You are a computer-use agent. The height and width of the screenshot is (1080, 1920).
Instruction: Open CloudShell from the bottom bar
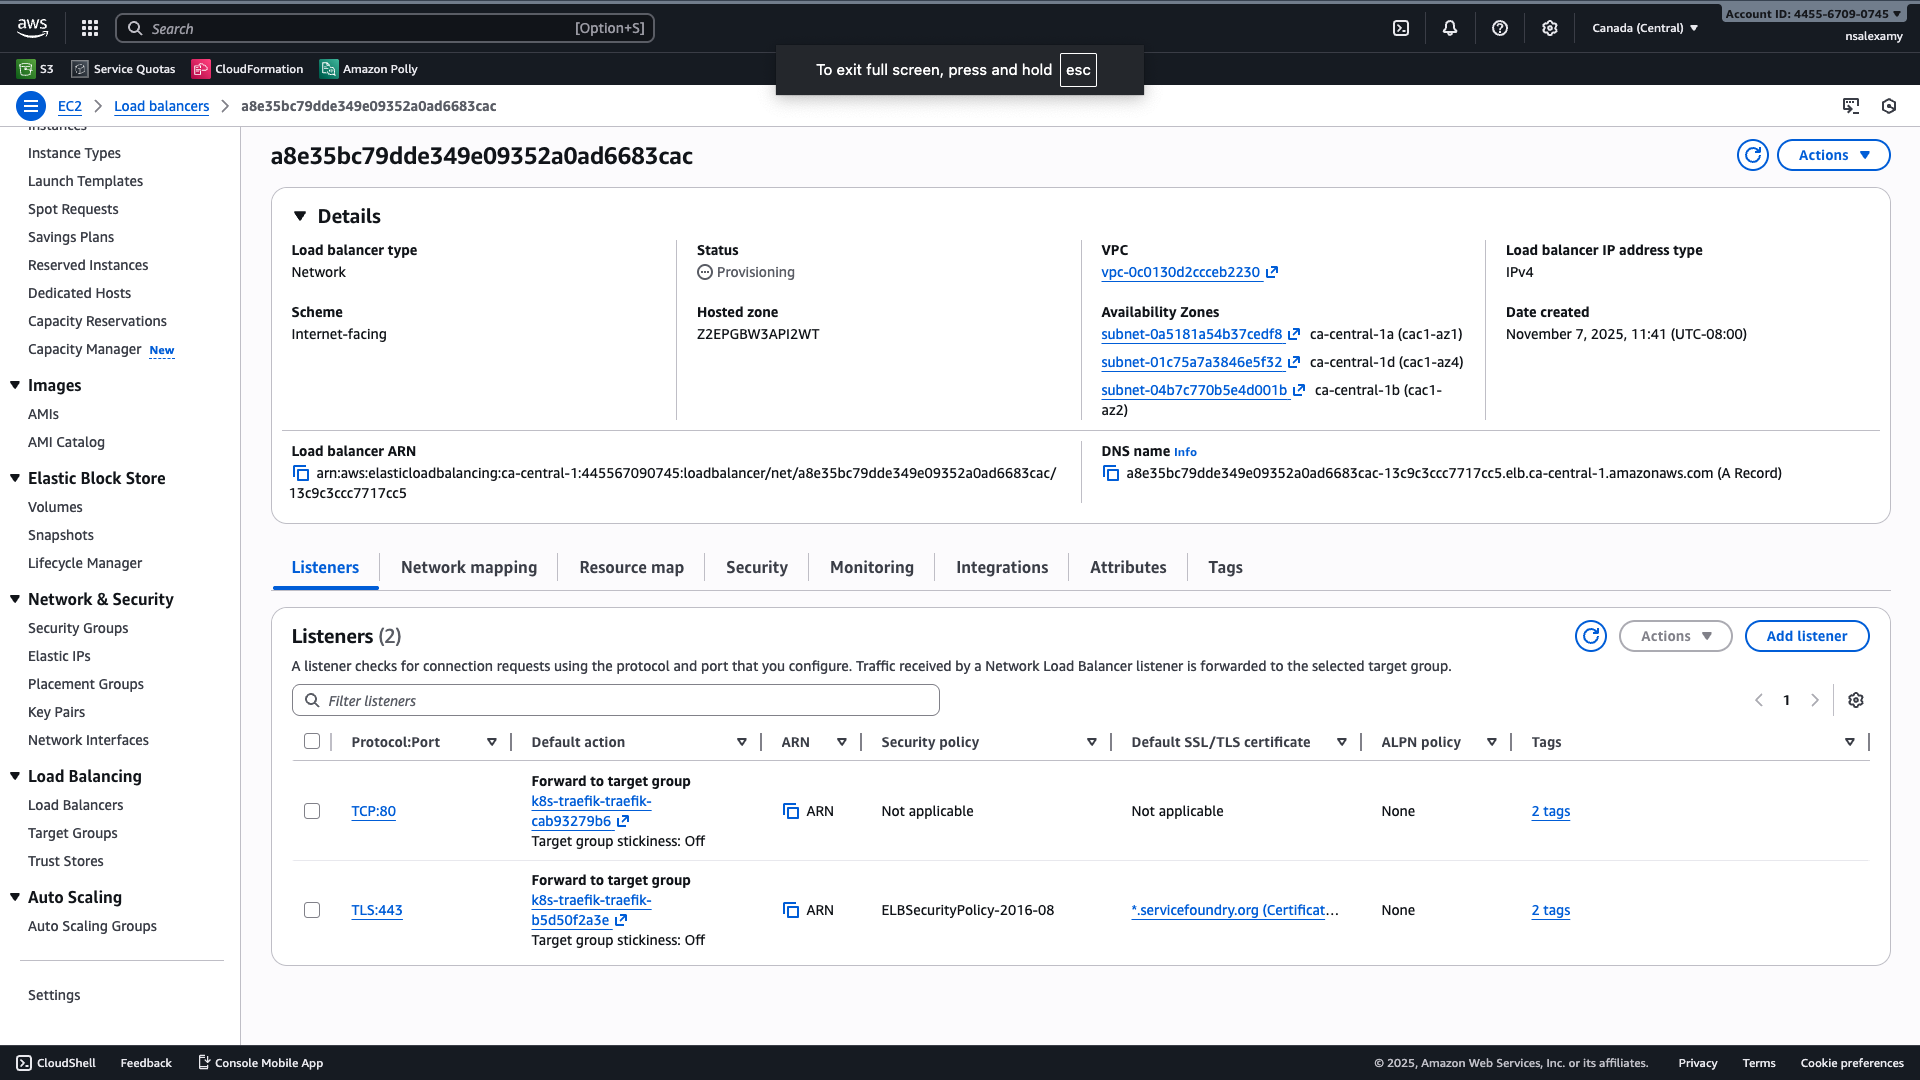point(55,1062)
